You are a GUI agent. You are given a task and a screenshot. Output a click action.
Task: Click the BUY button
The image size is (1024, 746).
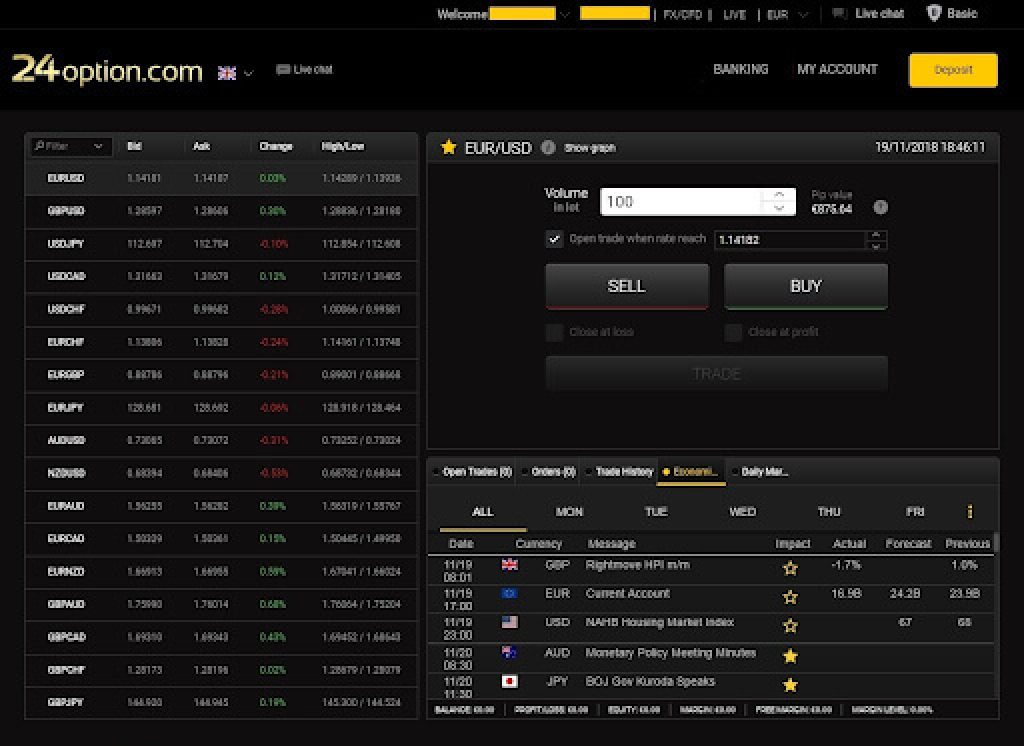pos(806,286)
